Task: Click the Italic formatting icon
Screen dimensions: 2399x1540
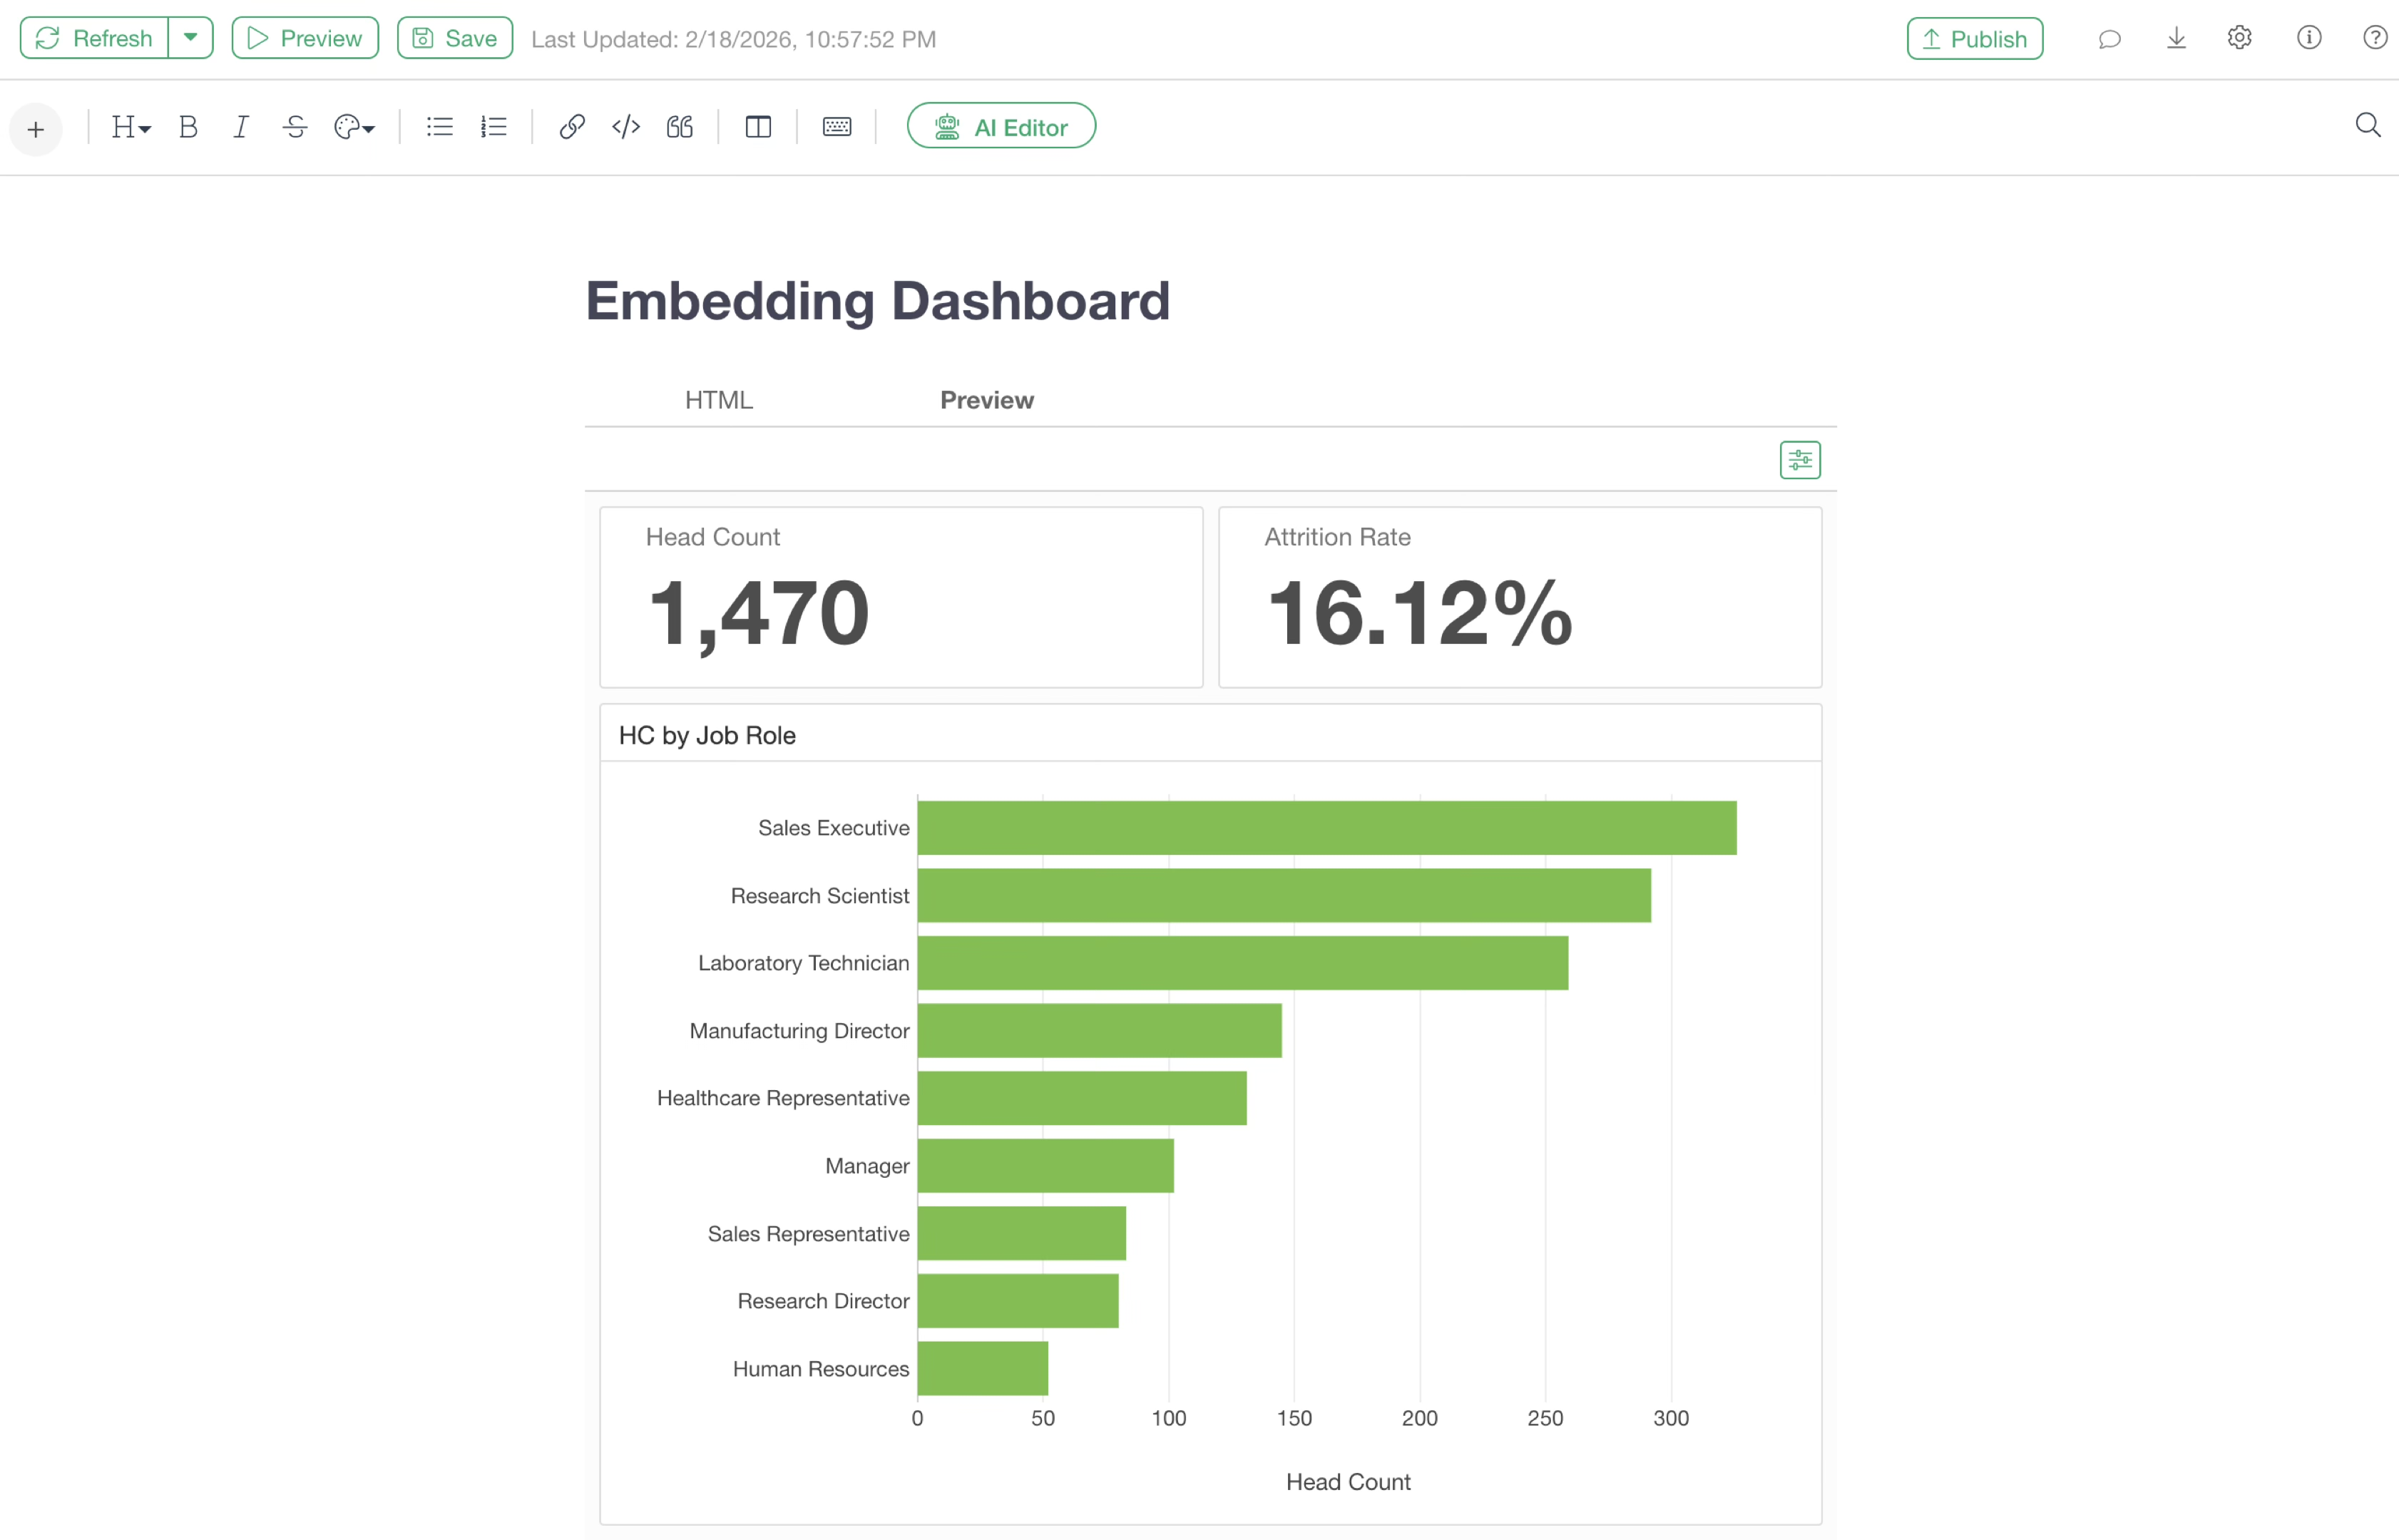Action: point(240,127)
